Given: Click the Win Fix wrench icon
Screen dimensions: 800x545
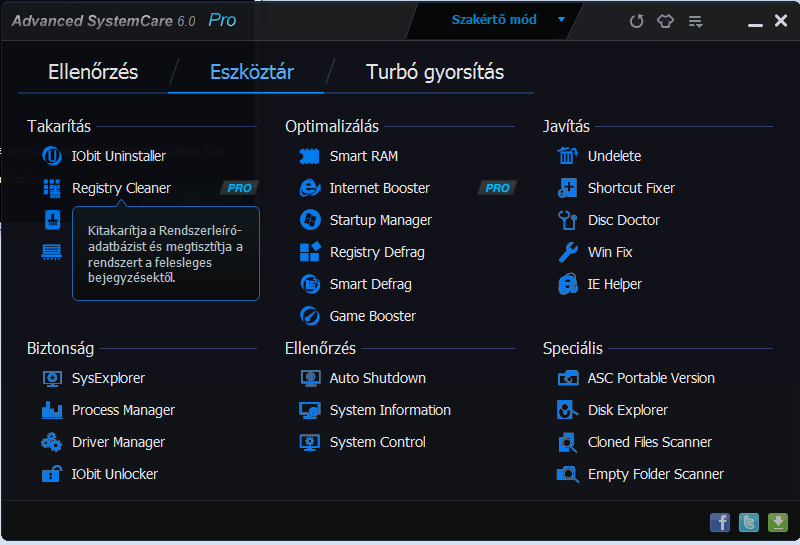Looking at the screenshot, I should coord(568,252).
